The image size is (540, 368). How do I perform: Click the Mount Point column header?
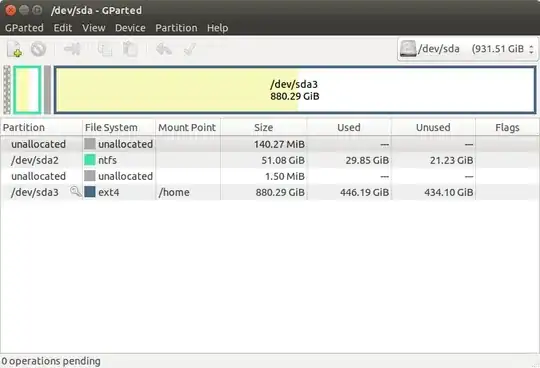[188, 127]
